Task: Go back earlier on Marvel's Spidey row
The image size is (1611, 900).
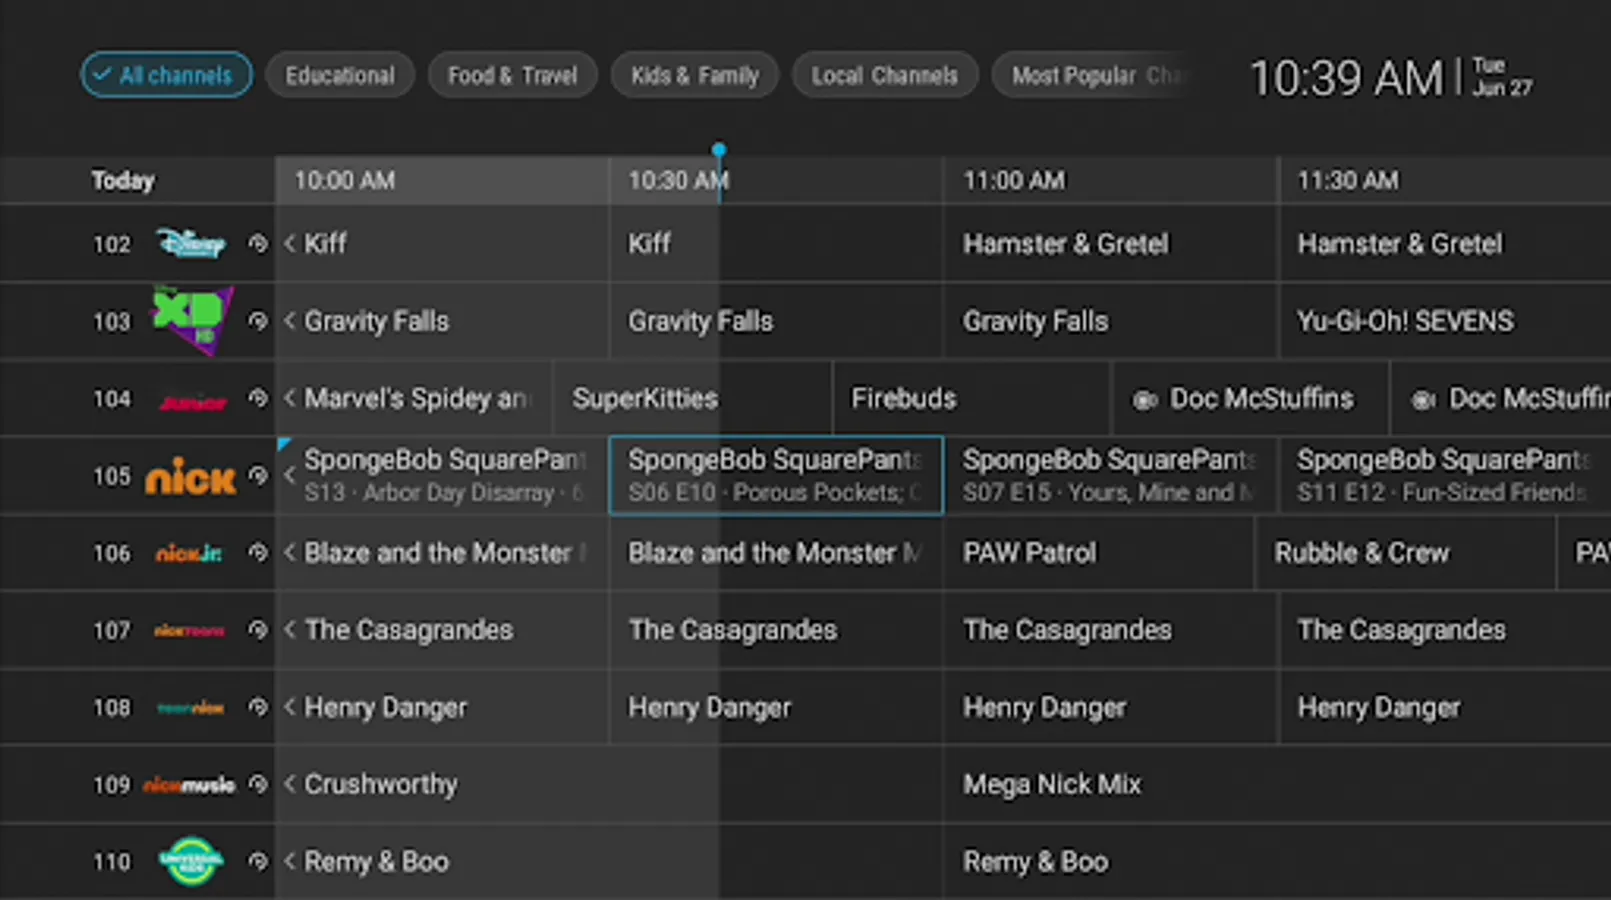Action: [x=290, y=398]
